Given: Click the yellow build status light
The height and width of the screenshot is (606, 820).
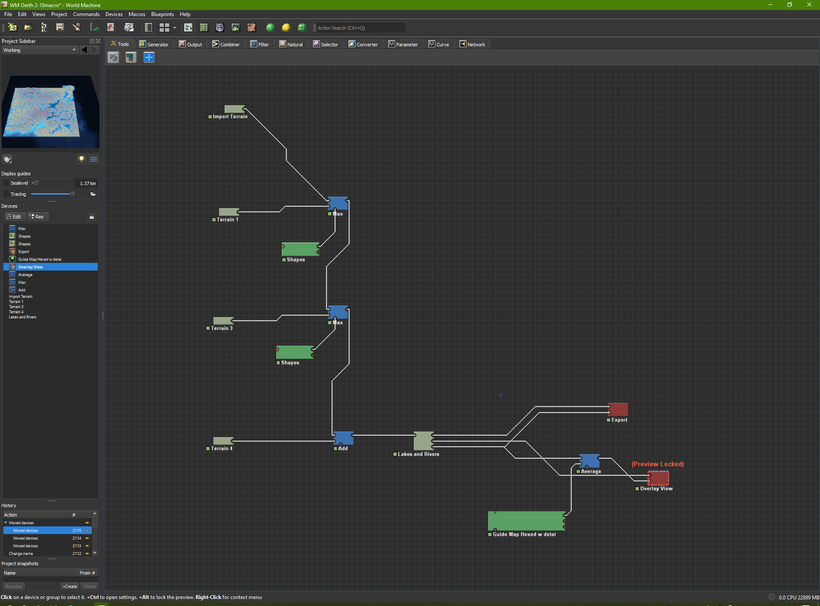Looking at the screenshot, I should [286, 27].
